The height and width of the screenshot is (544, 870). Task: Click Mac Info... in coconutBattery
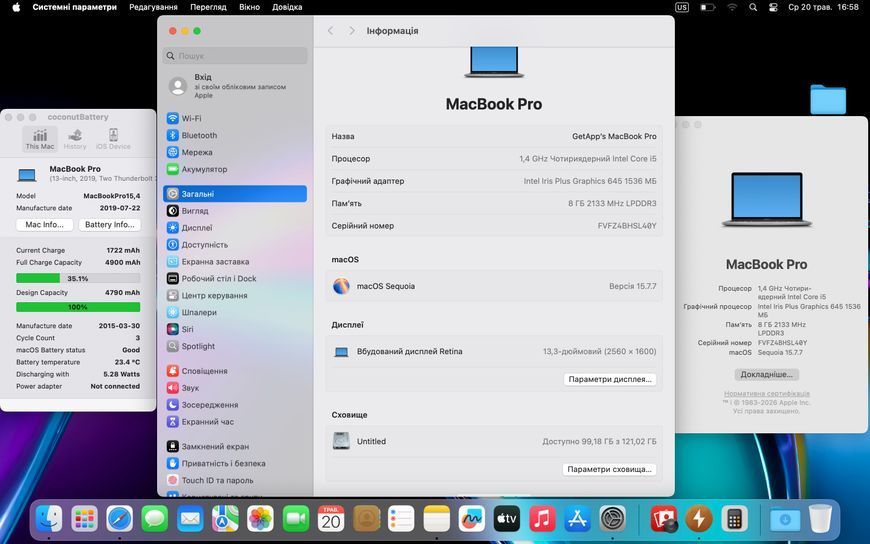click(x=44, y=225)
